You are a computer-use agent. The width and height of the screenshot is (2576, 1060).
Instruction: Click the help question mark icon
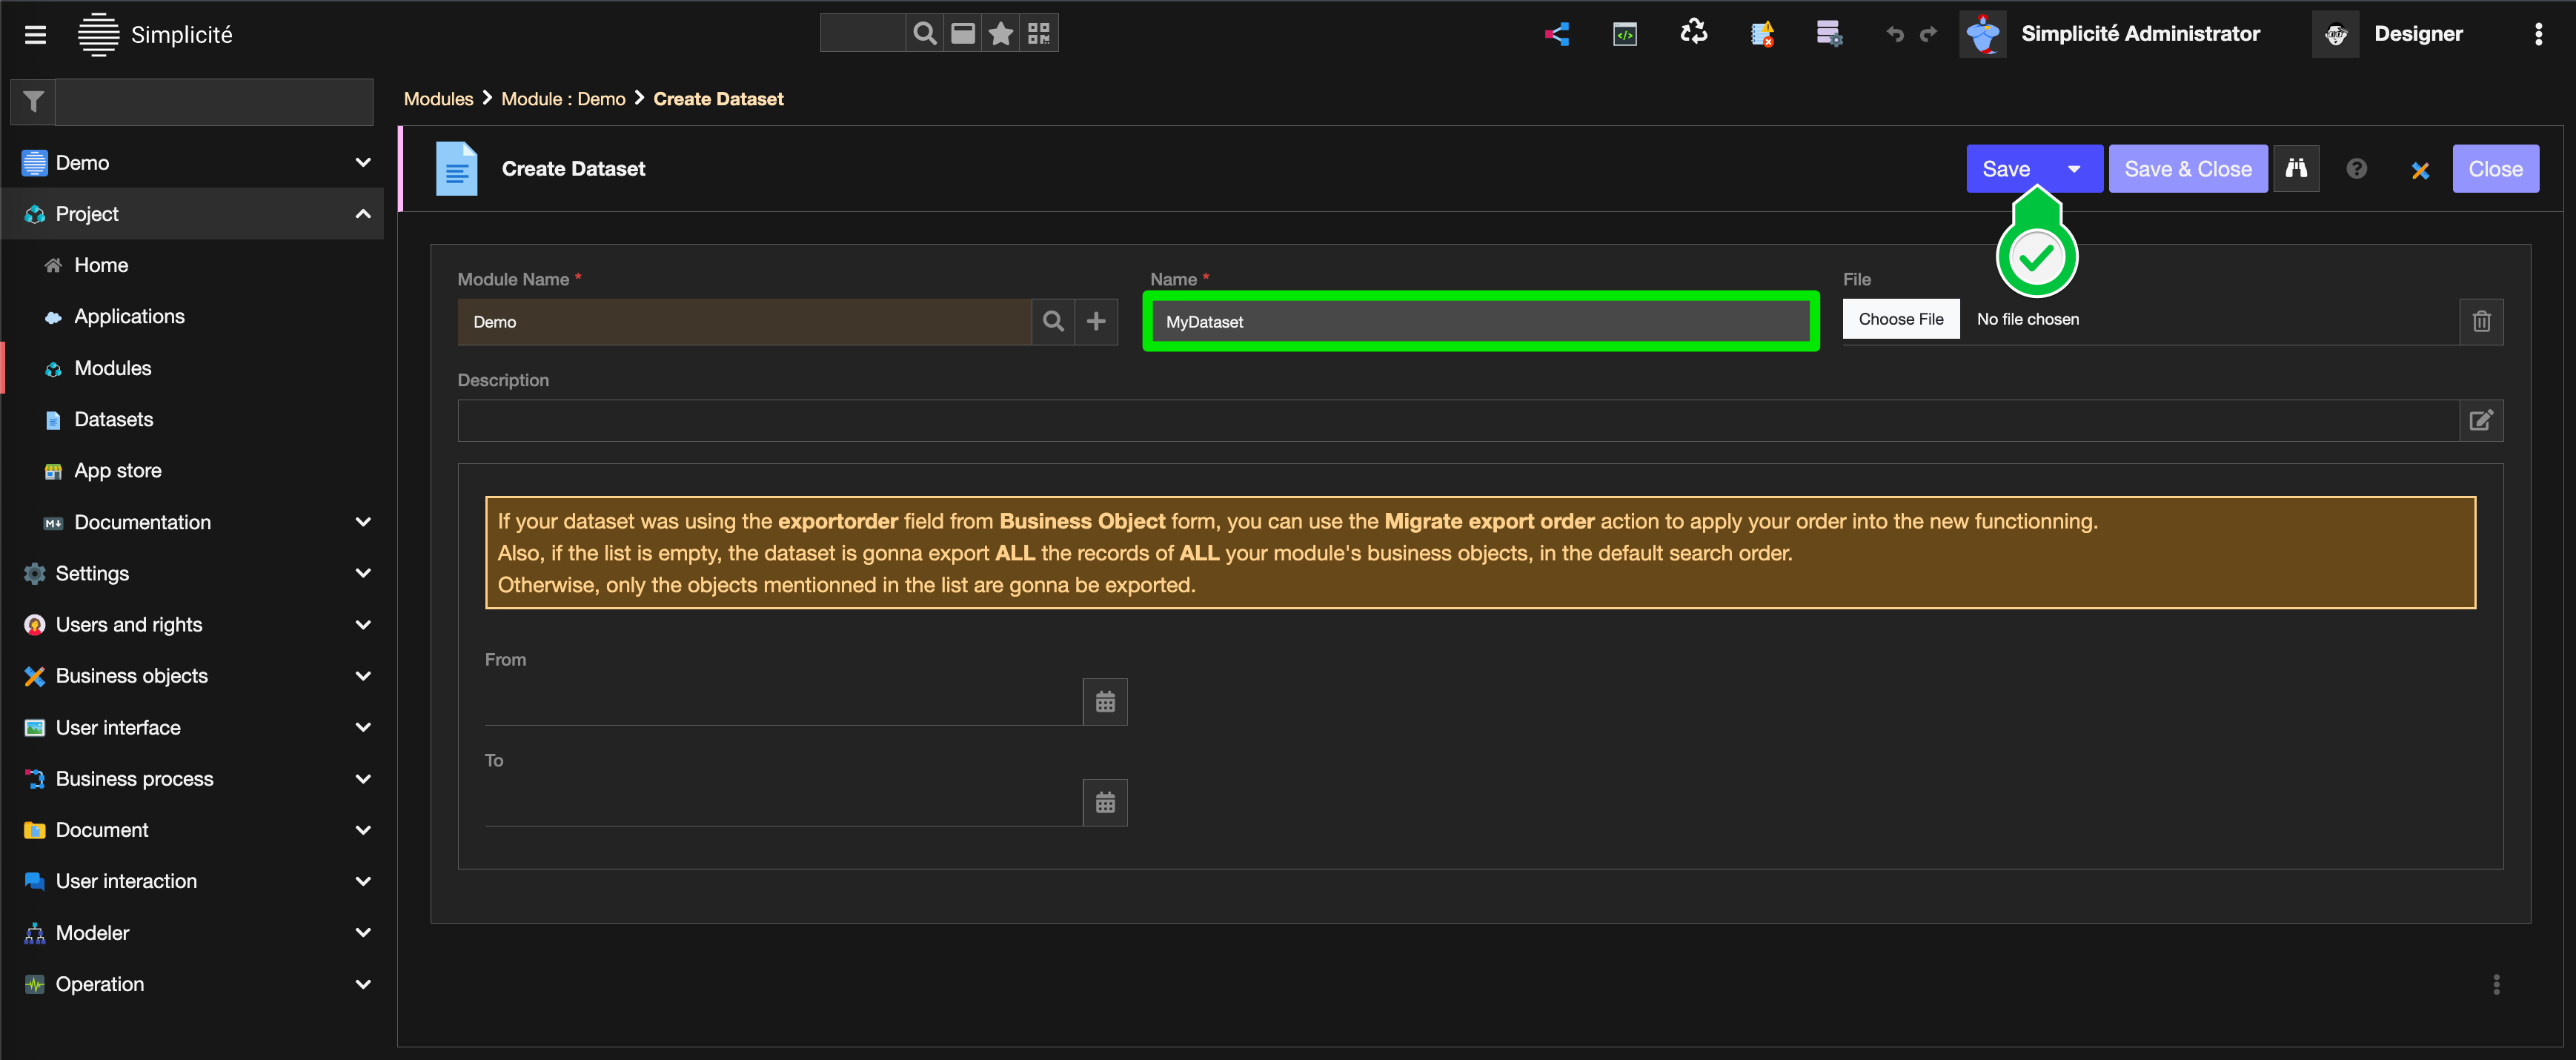(2357, 169)
